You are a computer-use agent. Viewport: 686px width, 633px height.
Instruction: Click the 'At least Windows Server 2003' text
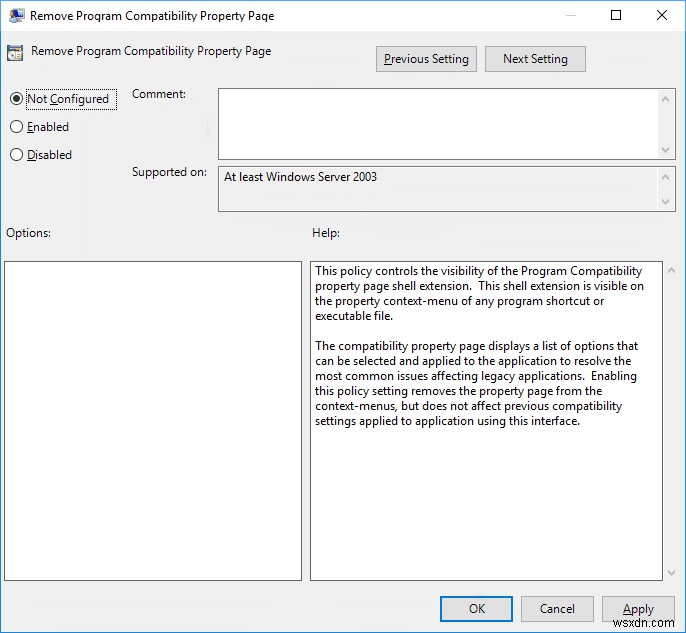[300, 177]
